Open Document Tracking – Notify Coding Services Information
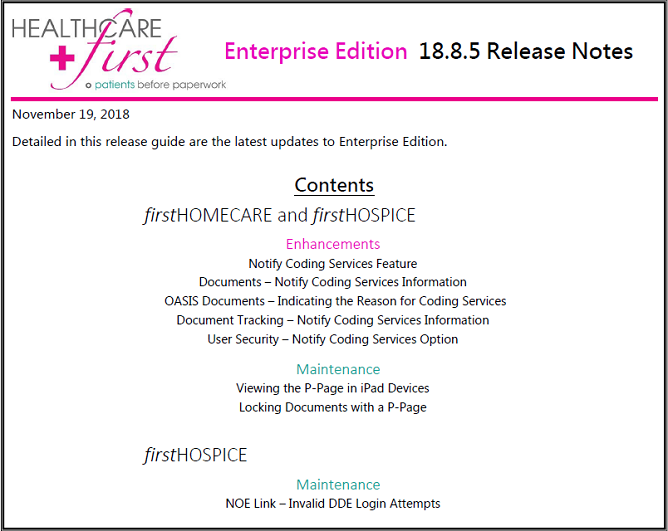This screenshot has height=531, width=668. (x=333, y=320)
